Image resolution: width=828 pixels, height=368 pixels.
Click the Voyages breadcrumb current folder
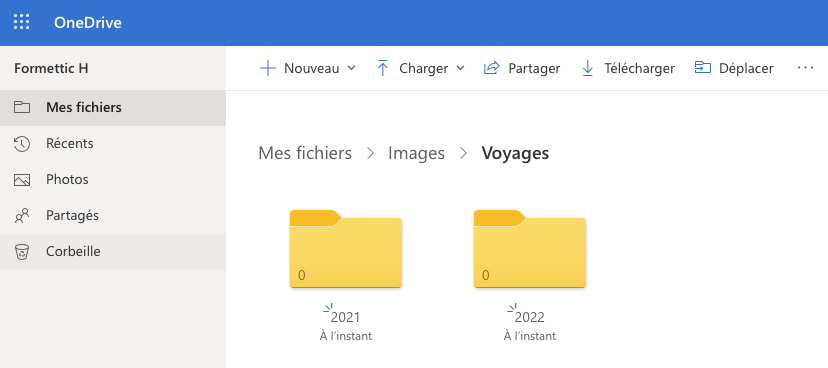click(x=515, y=153)
